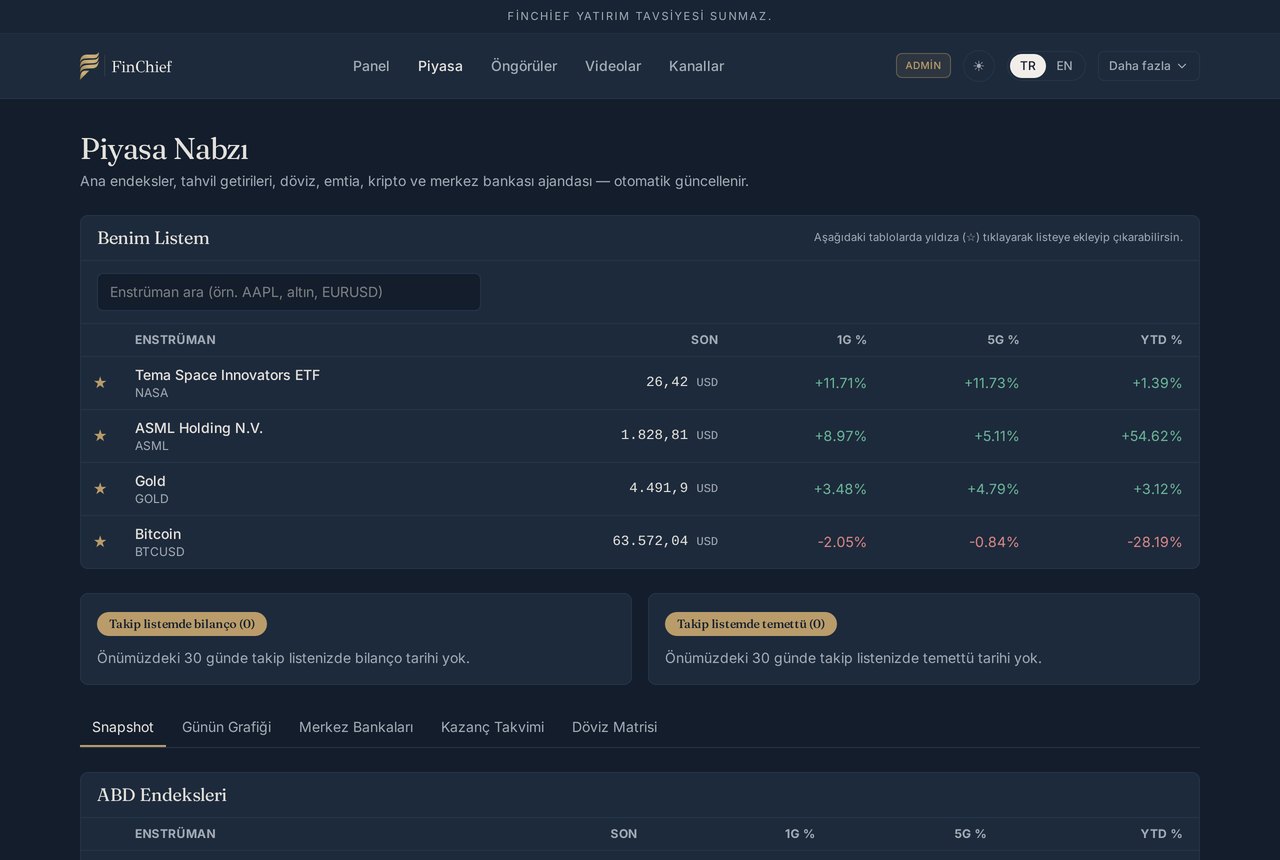Open the Panel nav item
Image resolution: width=1280 pixels, height=860 pixels.
click(x=371, y=66)
